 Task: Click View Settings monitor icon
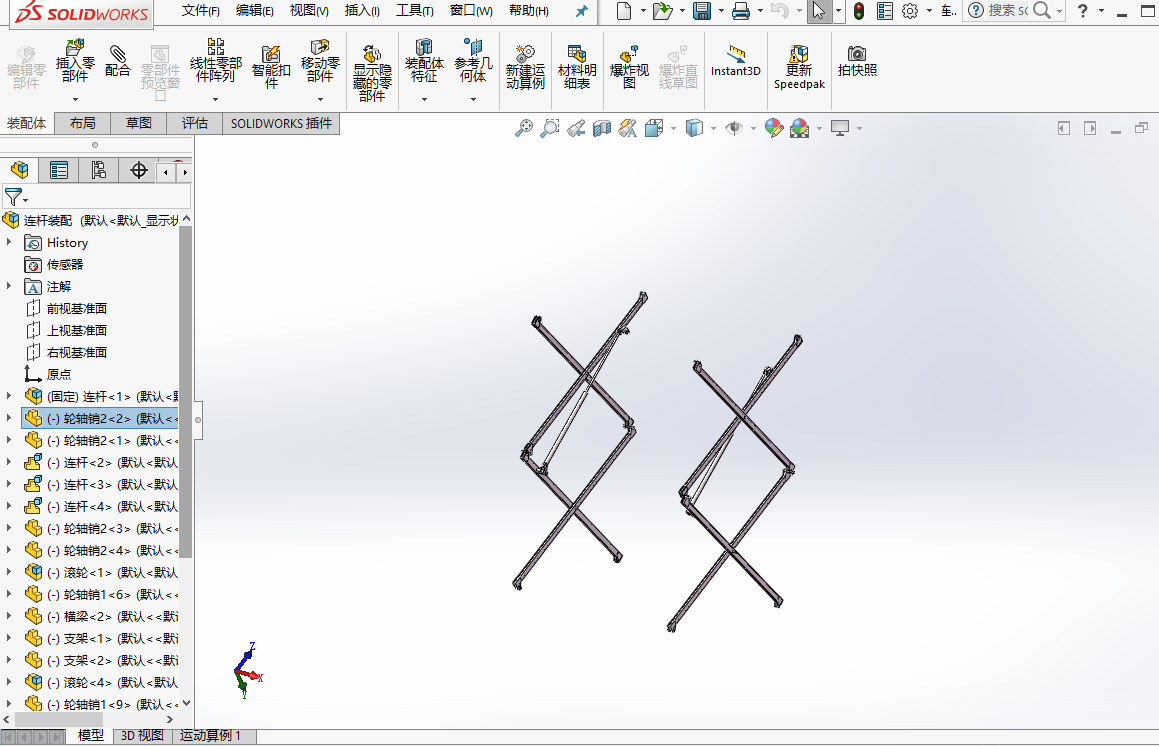pyautogui.click(x=840, y=129)
